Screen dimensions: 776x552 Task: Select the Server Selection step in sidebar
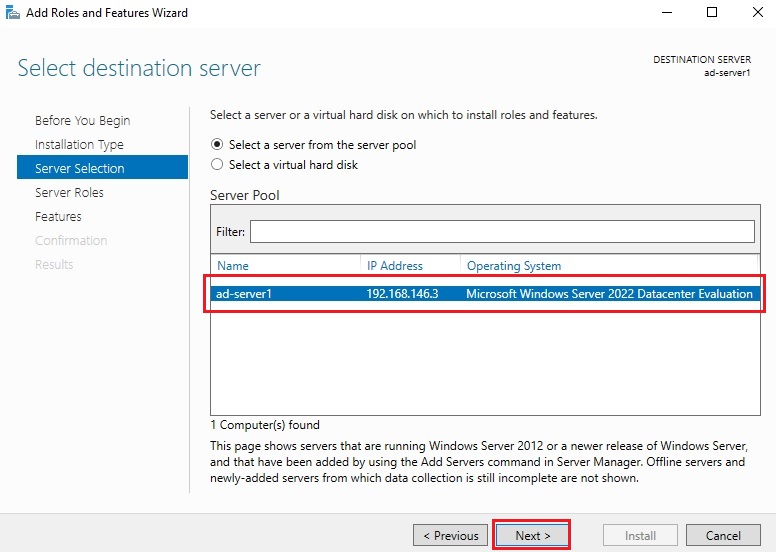pos(80,169)
